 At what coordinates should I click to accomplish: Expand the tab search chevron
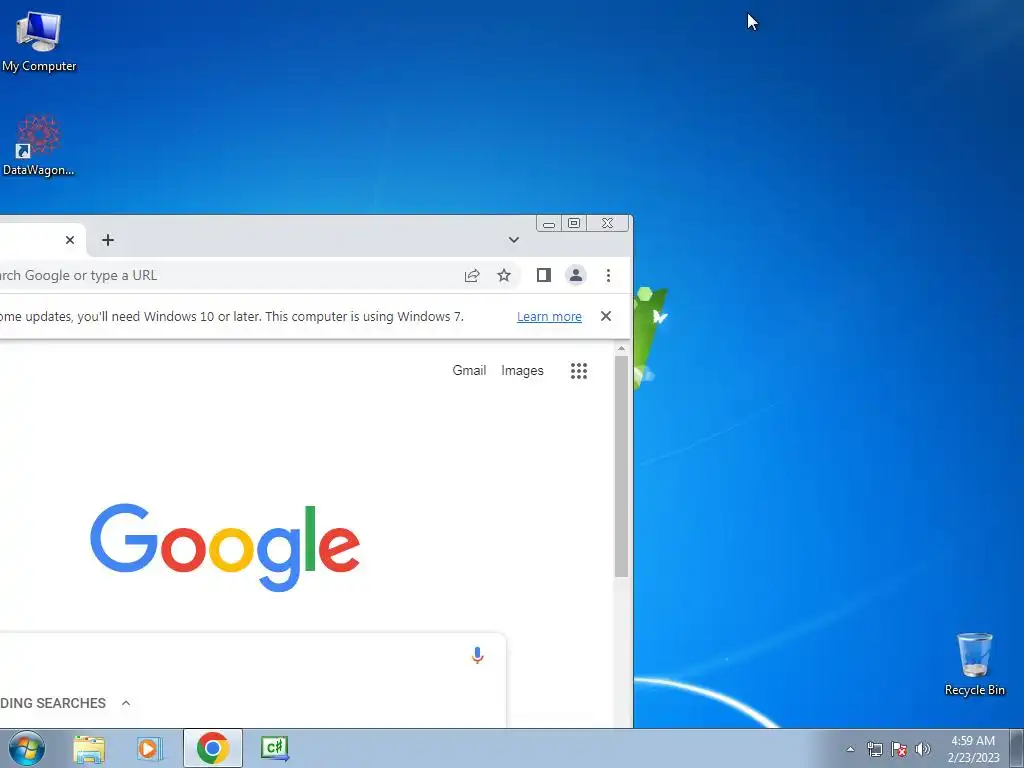coord(514,240)
